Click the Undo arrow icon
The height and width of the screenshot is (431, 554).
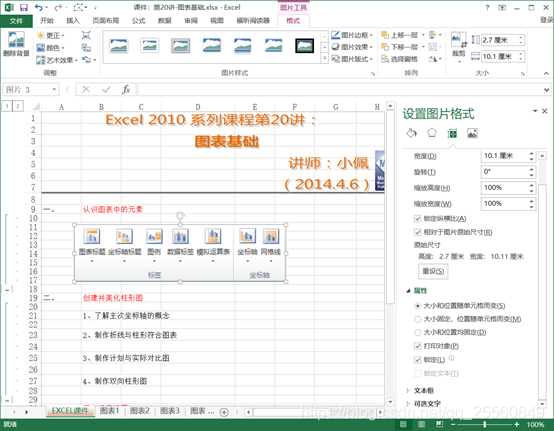tap(39, 7)
